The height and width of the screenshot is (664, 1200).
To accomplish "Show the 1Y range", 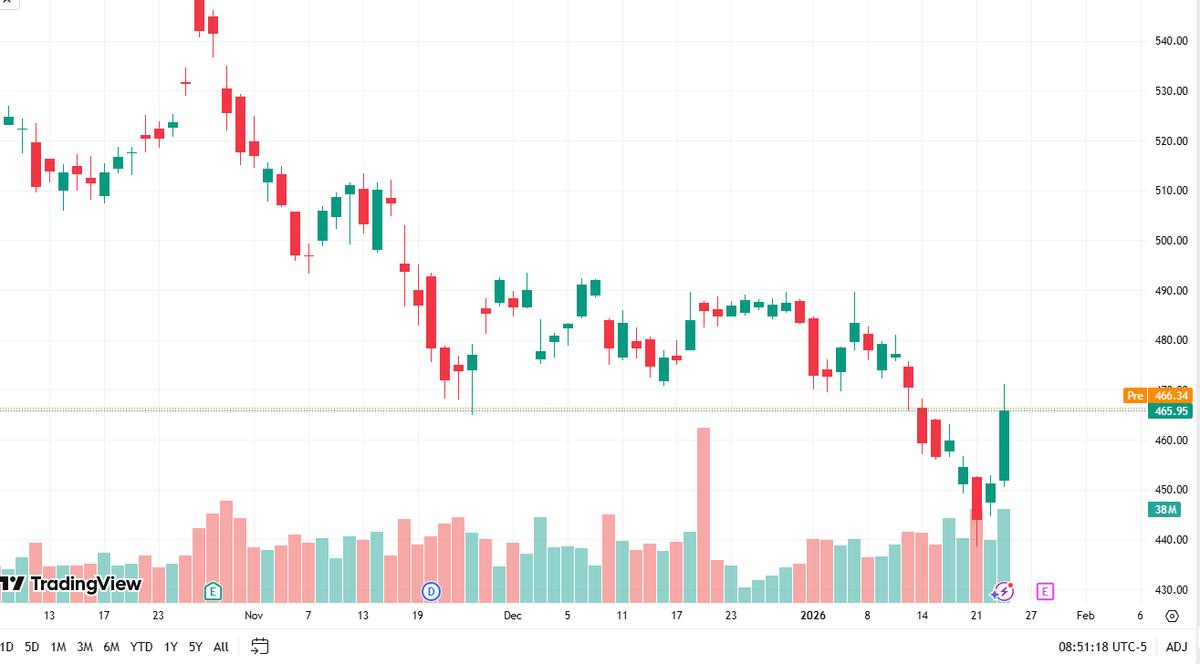I will [x=170, y=647].
